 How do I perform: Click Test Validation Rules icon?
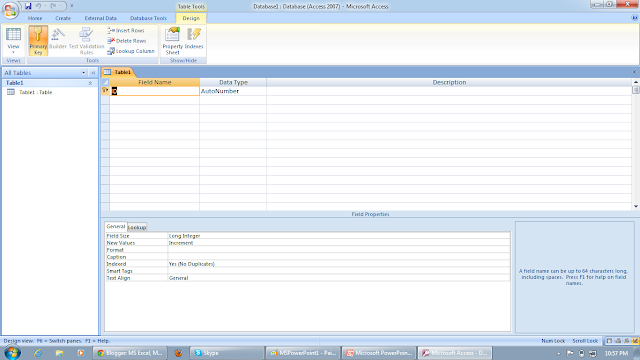point(86,40)
